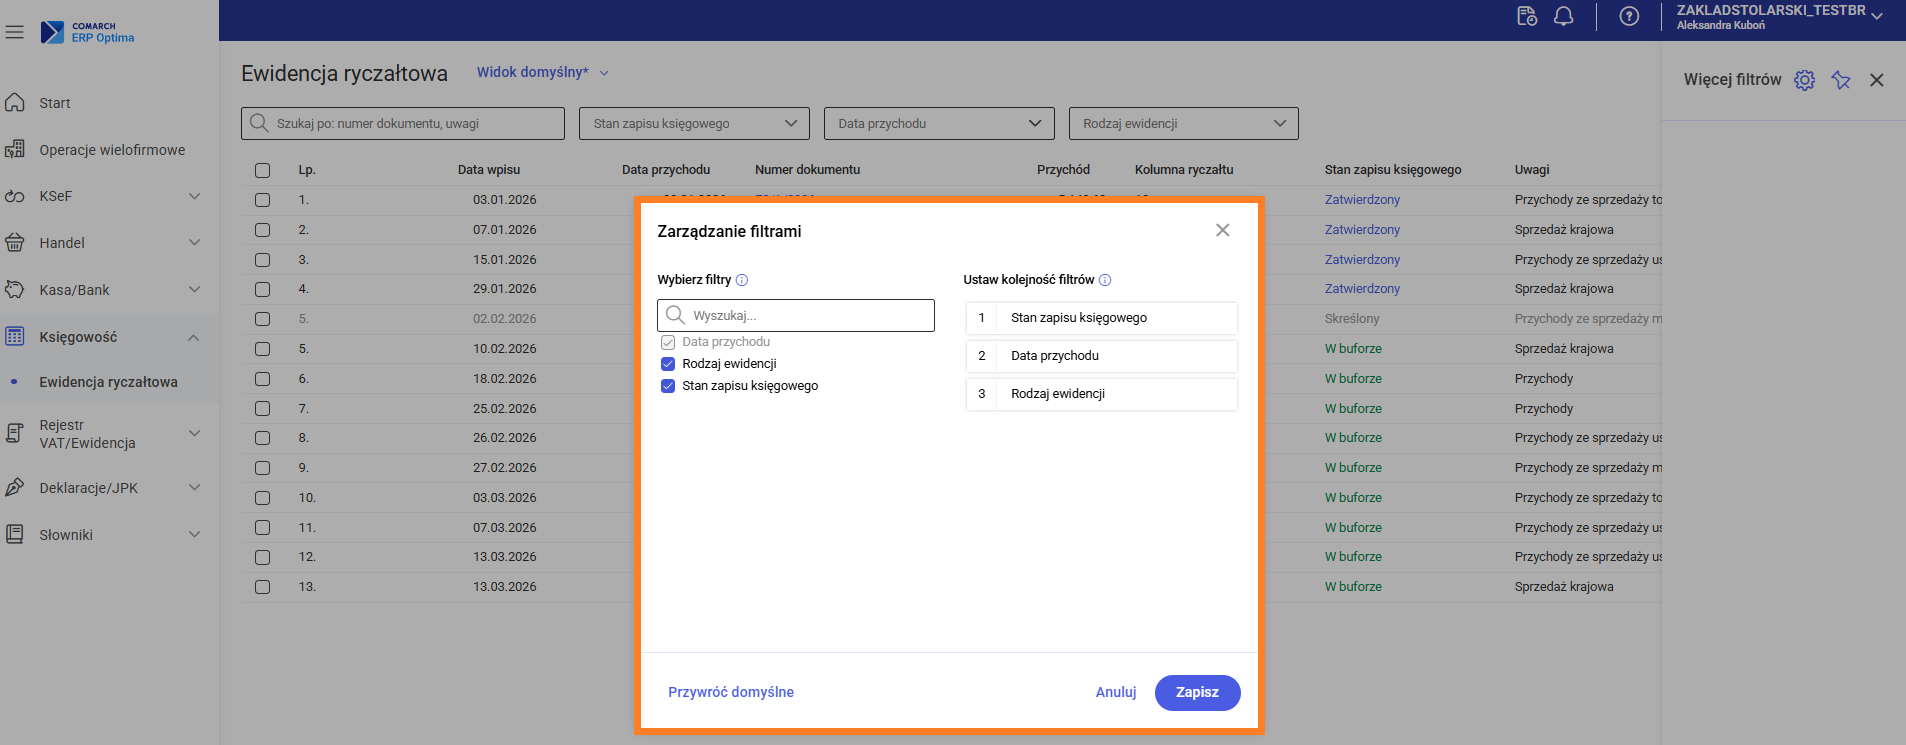Click info icon next to Ustaw kolejność filtrów
This screenshot has height=745, width=1906.
pyautogui.click(x=1105, y=280)
